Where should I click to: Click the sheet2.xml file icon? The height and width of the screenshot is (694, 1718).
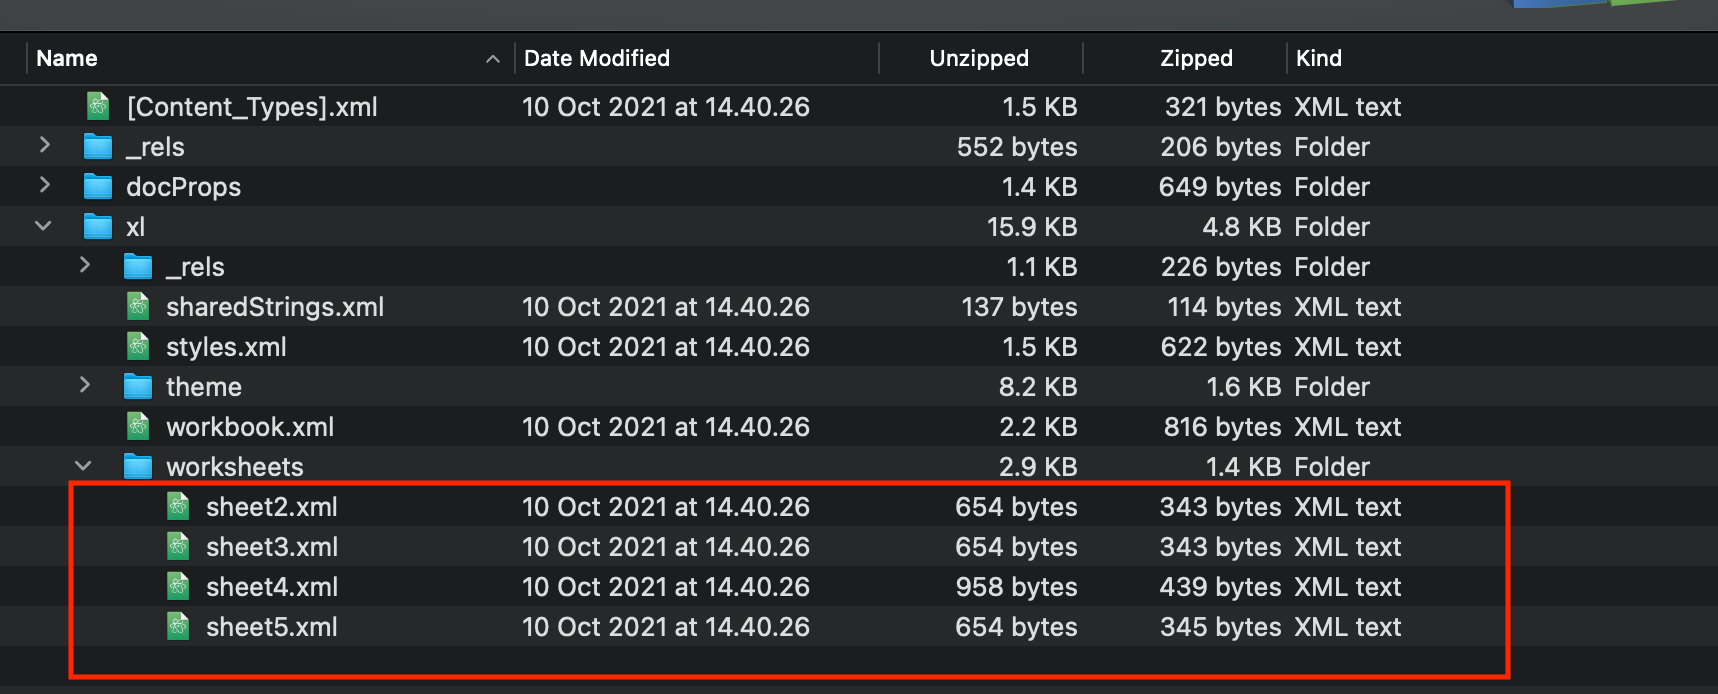[178, 506]
